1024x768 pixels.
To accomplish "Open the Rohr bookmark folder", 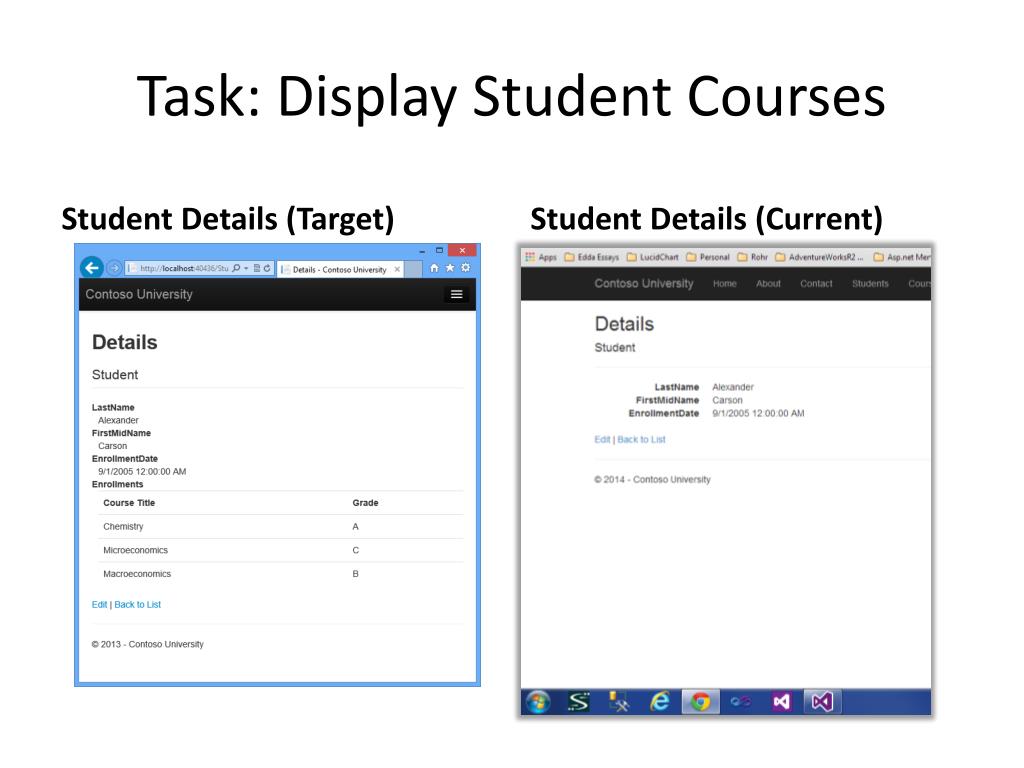I will pyautogui.click(x=753, y=257).
